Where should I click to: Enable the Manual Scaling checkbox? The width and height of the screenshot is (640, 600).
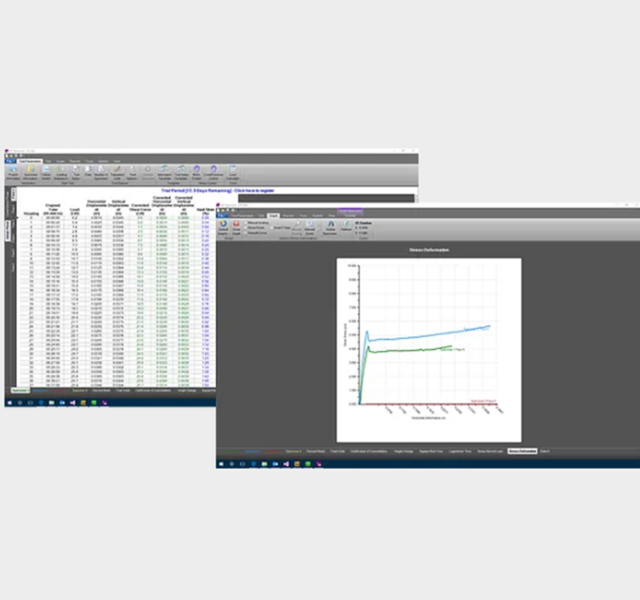tap(248, 222)
